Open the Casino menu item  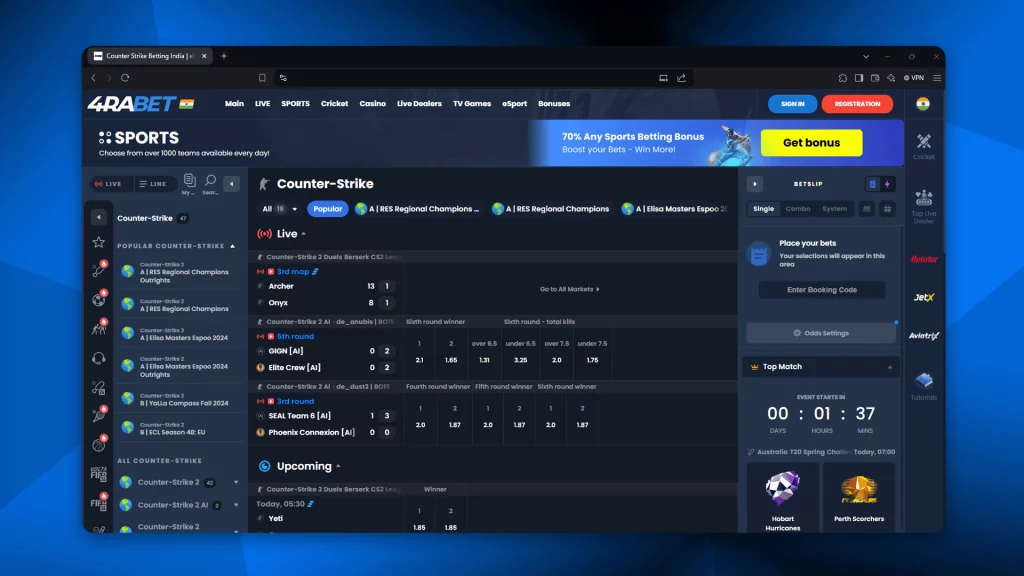tap(372, 104)
